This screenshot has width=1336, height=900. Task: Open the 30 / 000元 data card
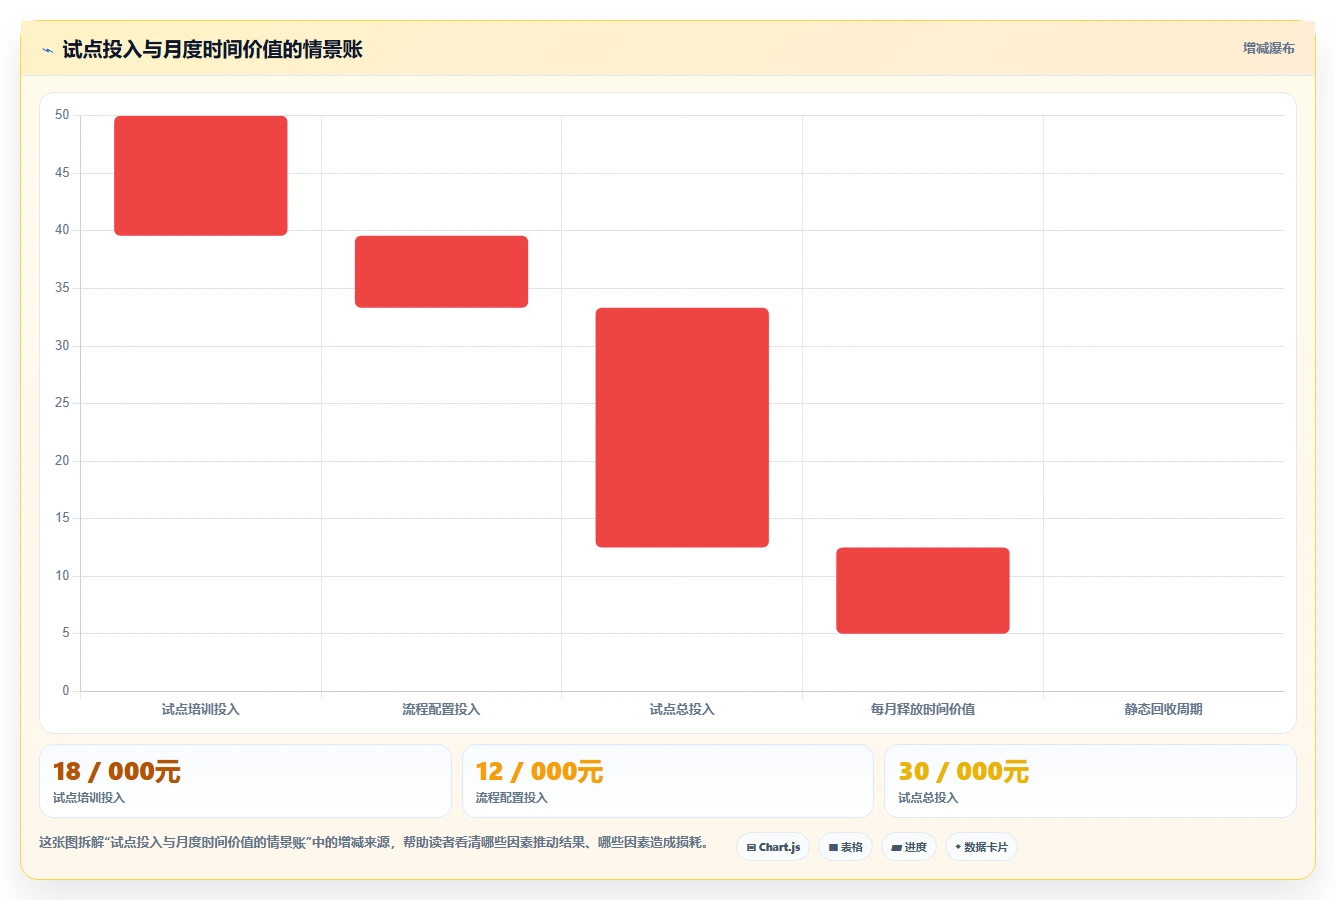pyautogui.click(x=1090, y=781)
